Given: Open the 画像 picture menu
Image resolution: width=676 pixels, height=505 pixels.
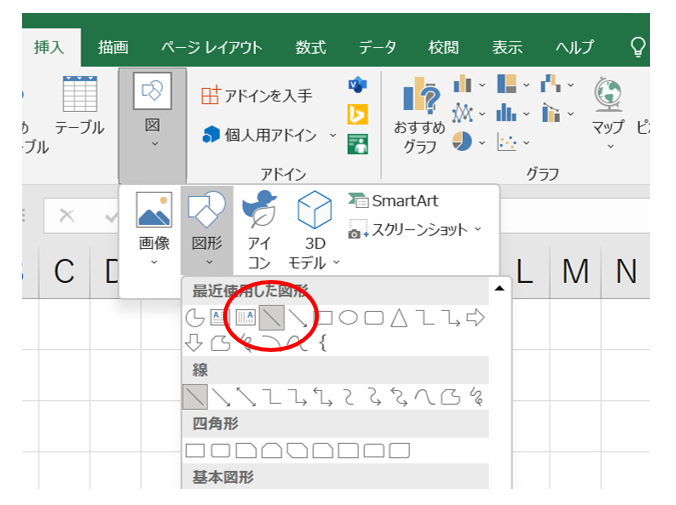Looking at the screenshot, I should coord(154,229).
